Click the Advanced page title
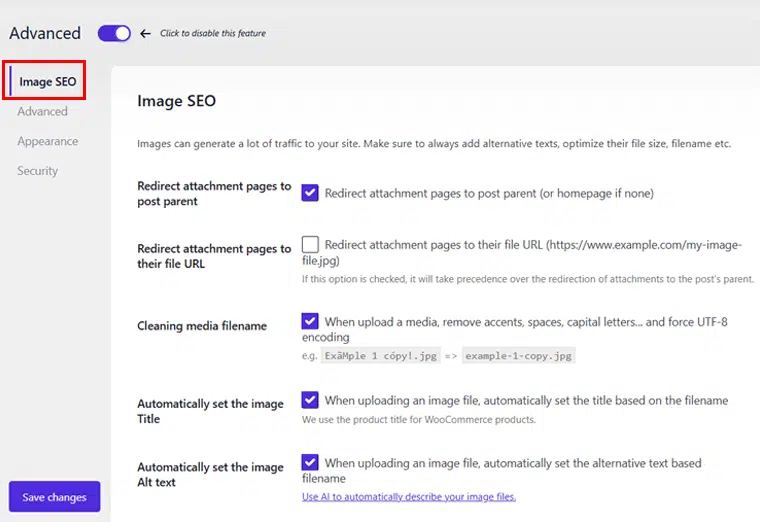Image resolution: width=760 pixels, height=522 pixels. pos(45,33)
